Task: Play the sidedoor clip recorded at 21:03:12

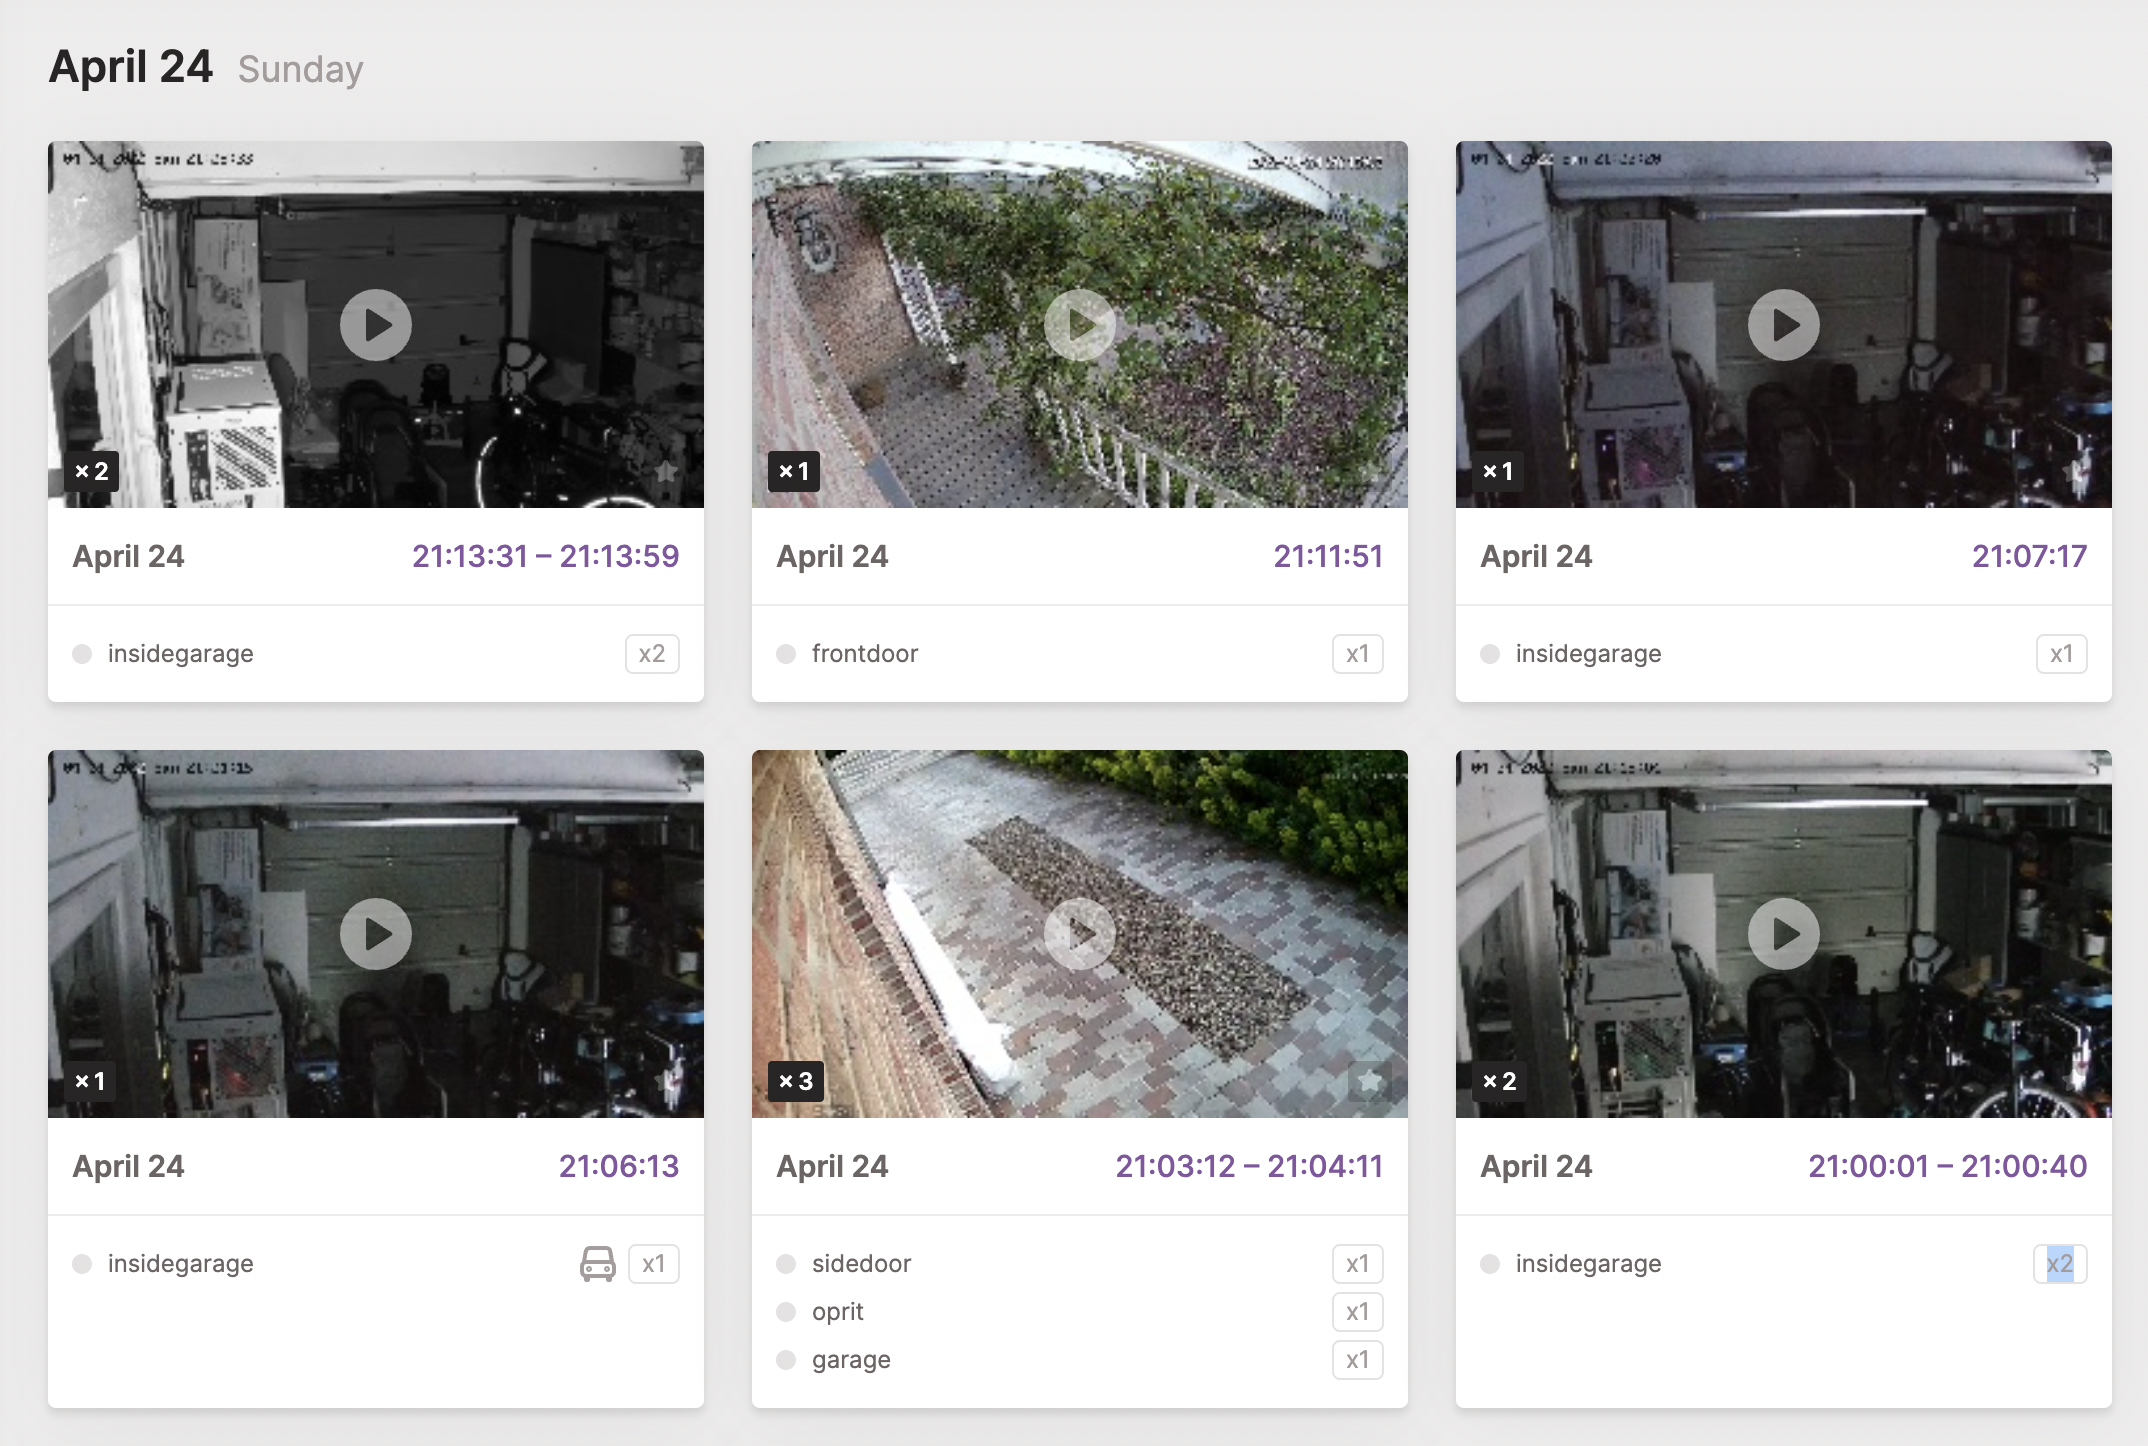Action: click(x=1079, y=933)
